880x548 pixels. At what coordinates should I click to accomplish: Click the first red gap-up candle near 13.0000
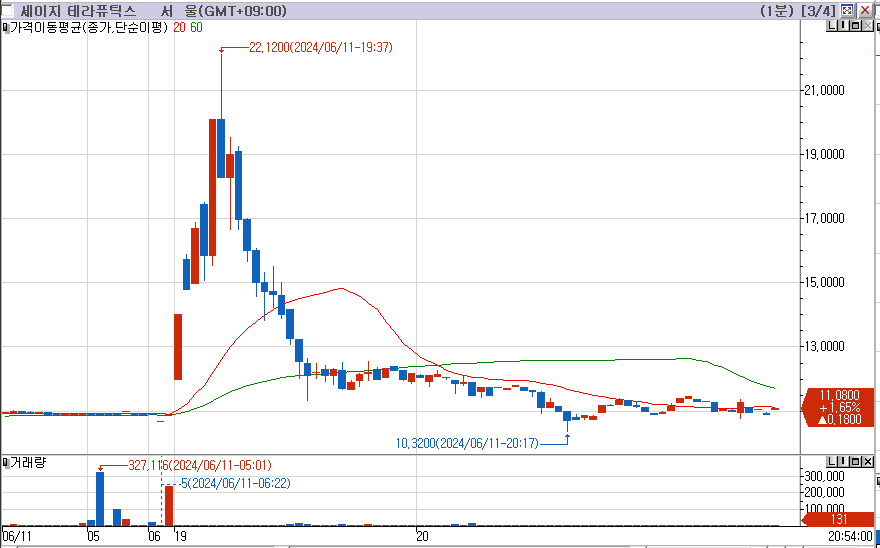coord(178,347)
